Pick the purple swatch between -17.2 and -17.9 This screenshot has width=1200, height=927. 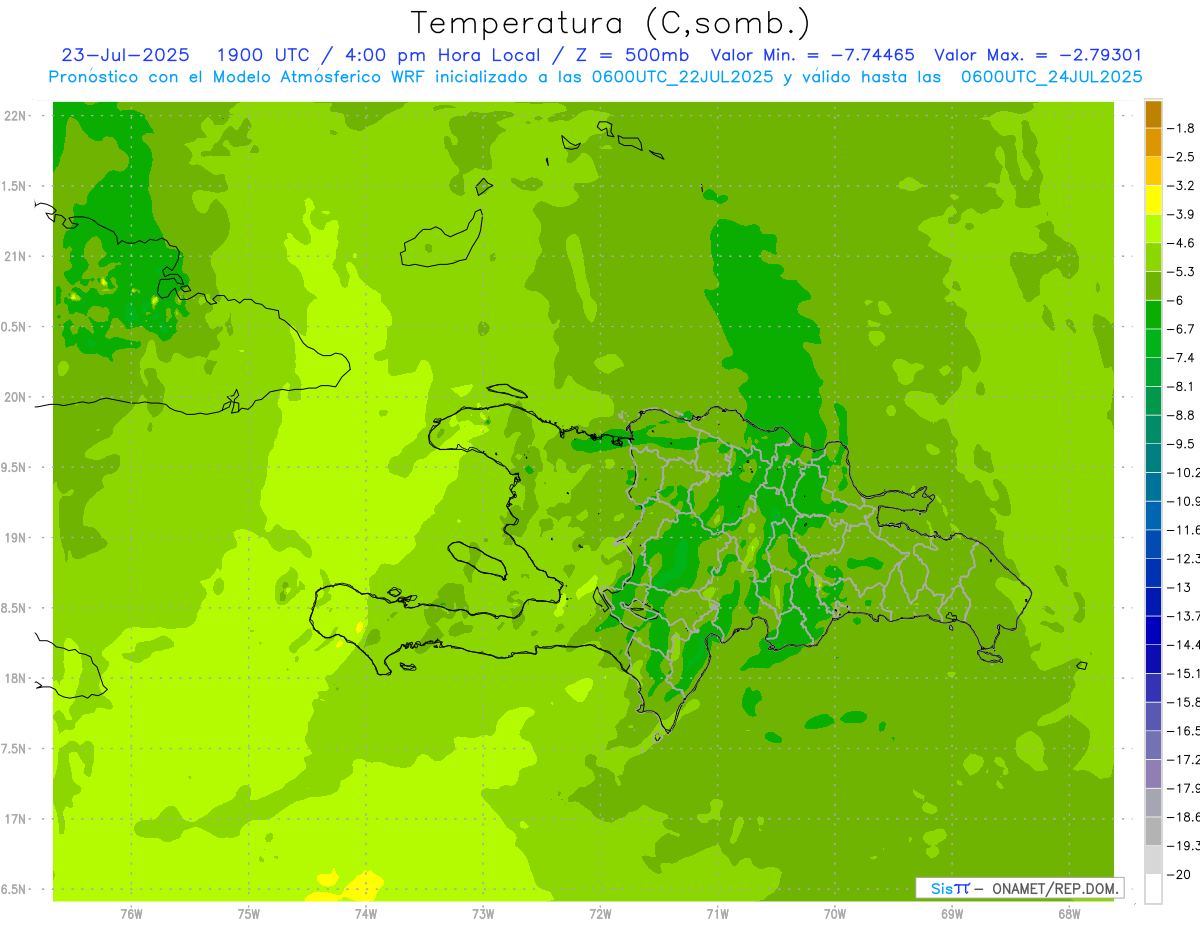(1153, 774)
